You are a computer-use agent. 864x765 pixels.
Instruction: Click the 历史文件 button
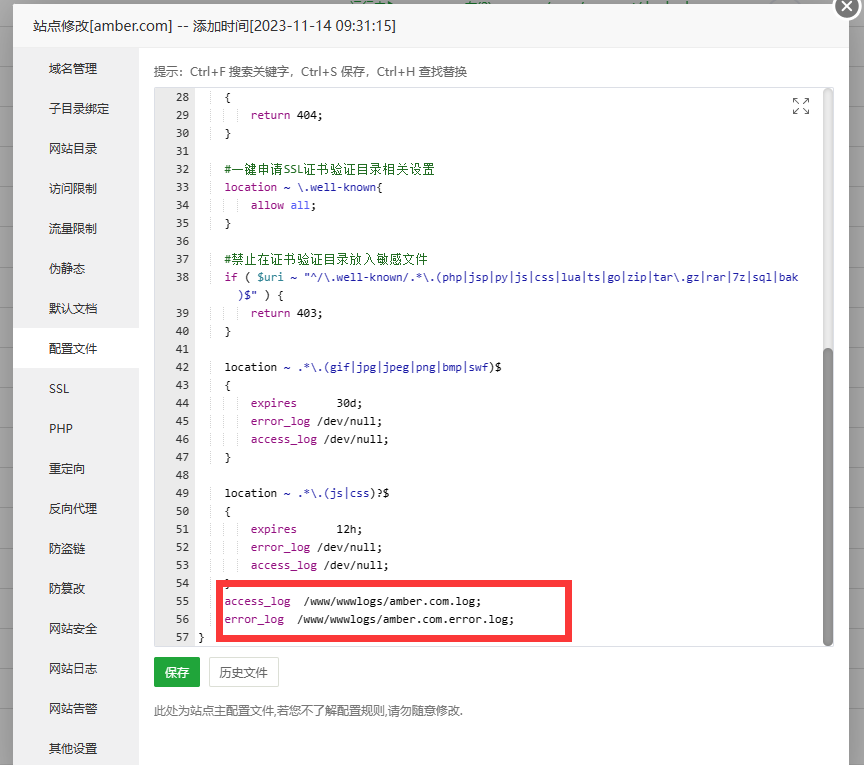pyautogui.click(x=244, y=672)
